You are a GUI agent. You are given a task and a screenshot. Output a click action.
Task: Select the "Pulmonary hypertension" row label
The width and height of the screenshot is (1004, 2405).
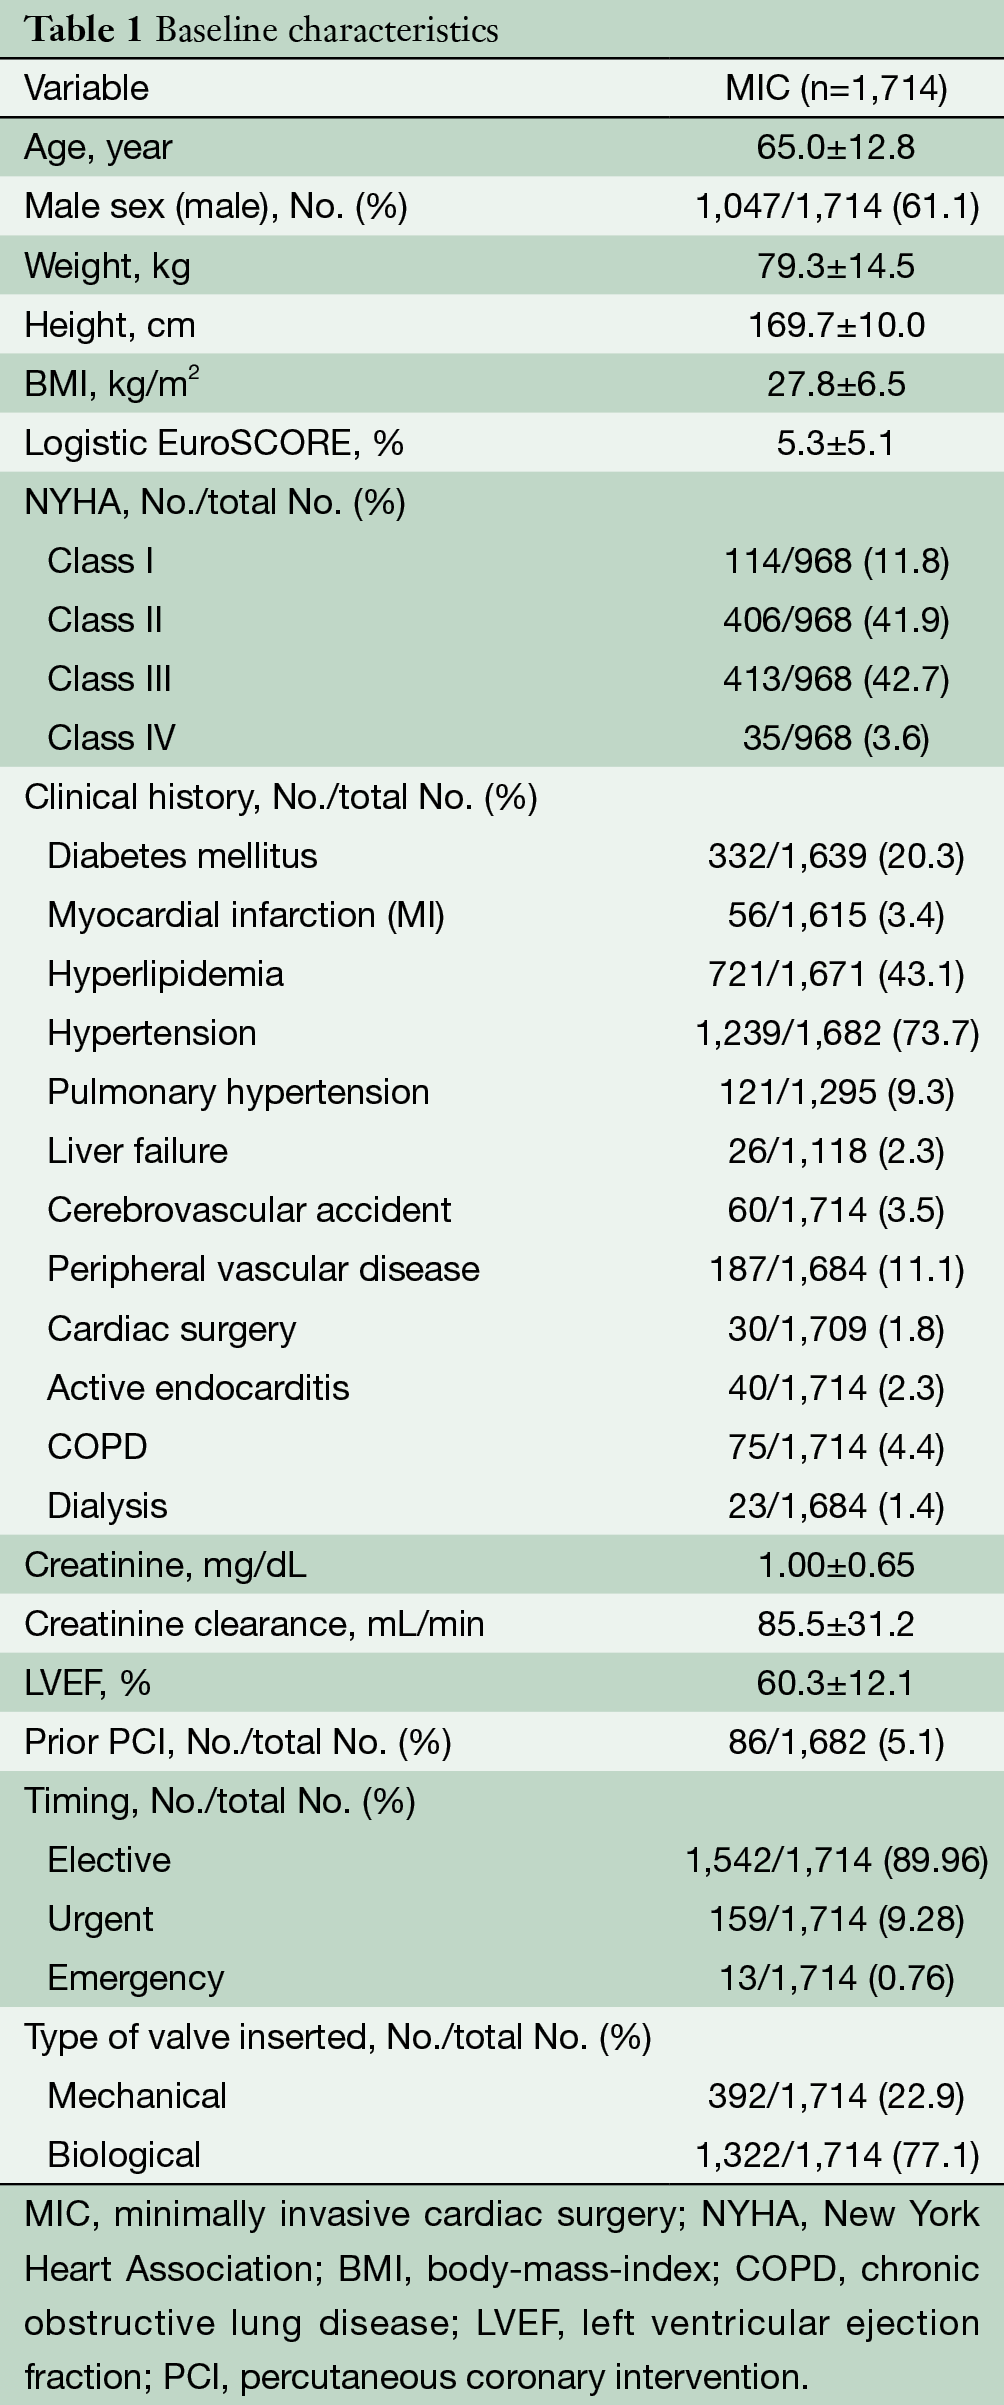pos(238,1092)
